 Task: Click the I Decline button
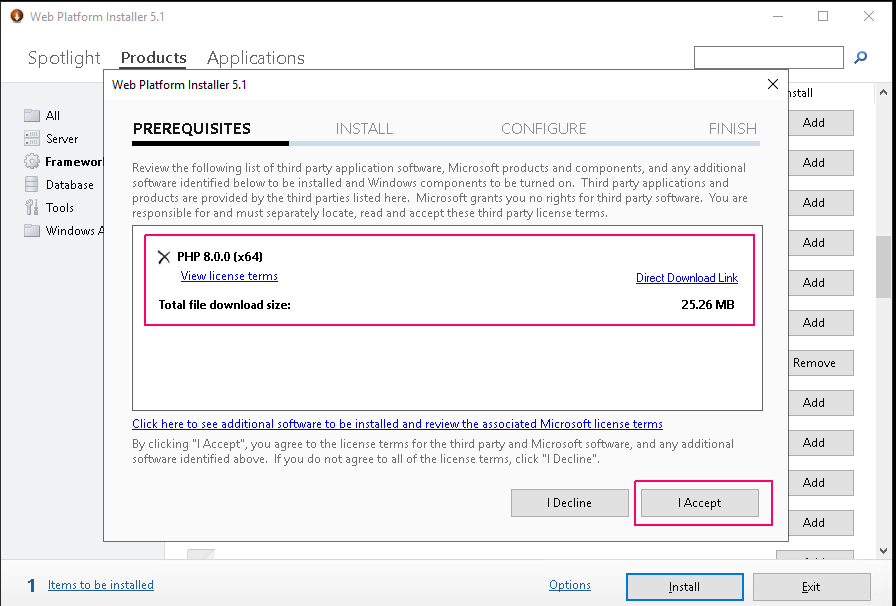(569, 503)
